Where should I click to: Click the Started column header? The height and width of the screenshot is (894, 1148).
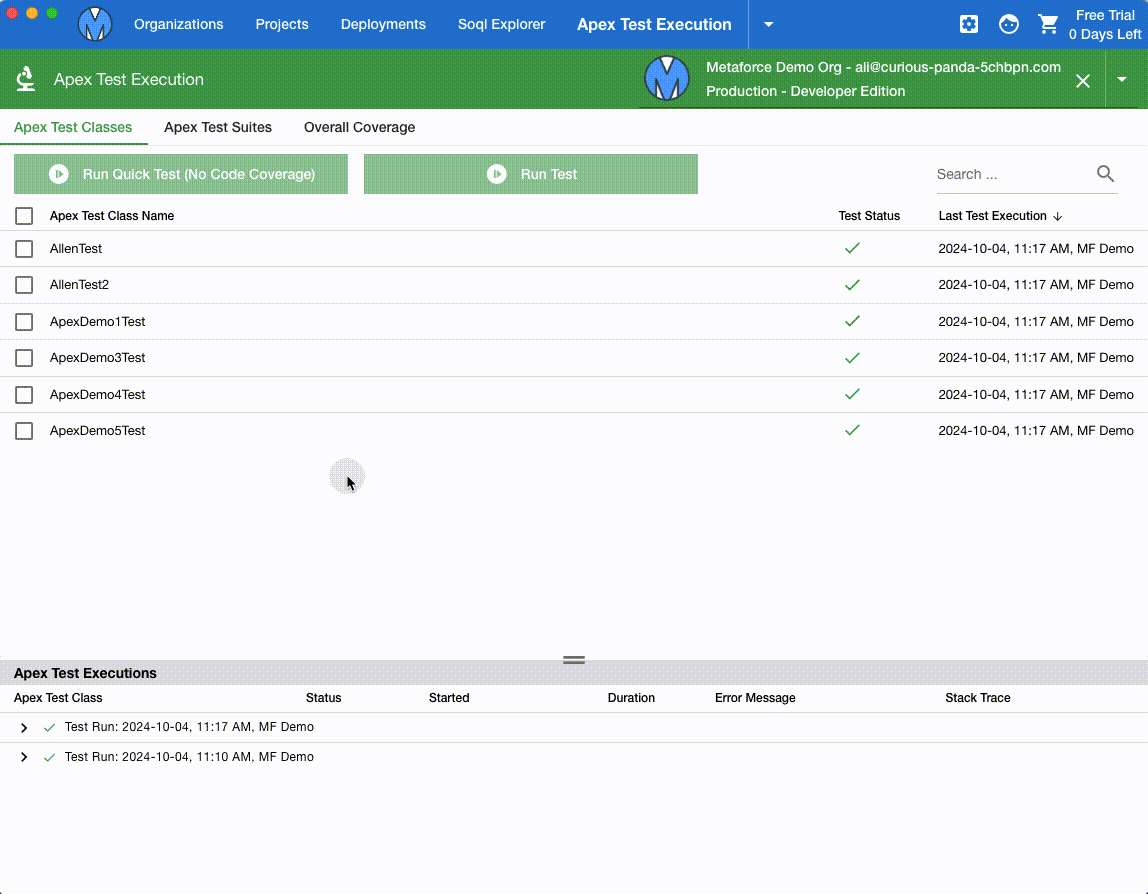[449, 698]
